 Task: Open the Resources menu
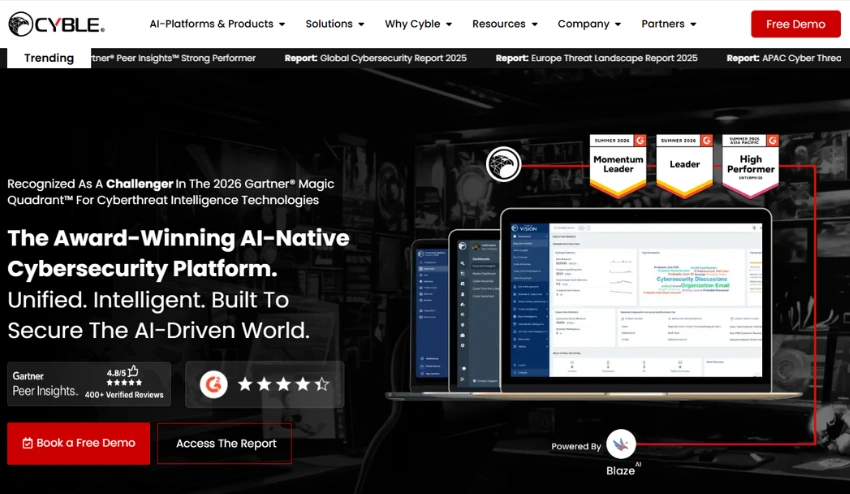tap(505, 24)
